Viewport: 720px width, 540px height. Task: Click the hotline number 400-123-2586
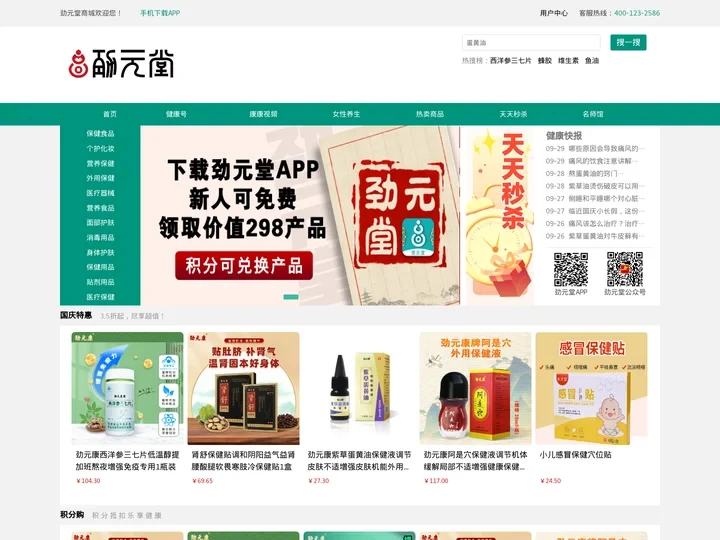click(x=637, y=13)
